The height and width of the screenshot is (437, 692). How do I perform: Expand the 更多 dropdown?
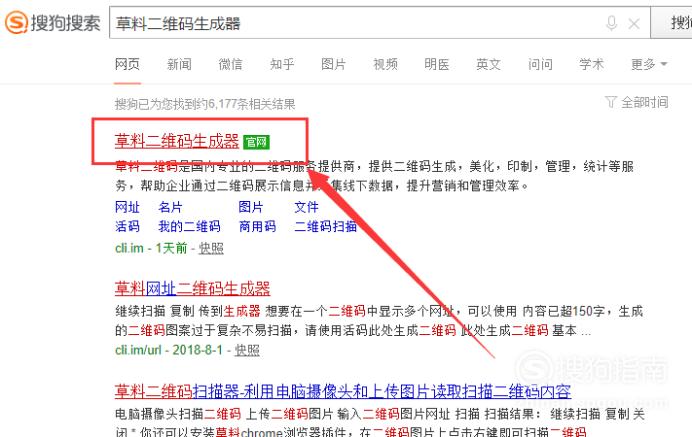coord(649,64)
